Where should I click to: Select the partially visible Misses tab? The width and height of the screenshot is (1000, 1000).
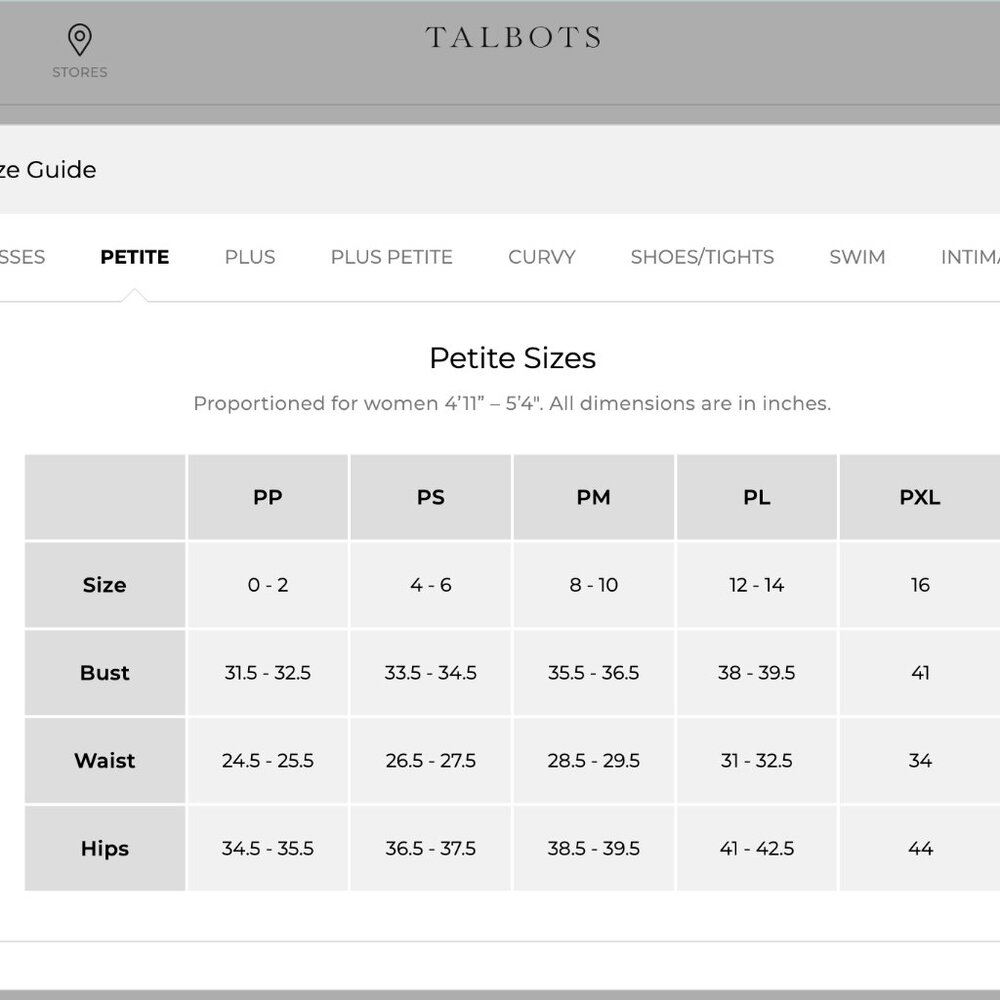(x=22, y=257)
